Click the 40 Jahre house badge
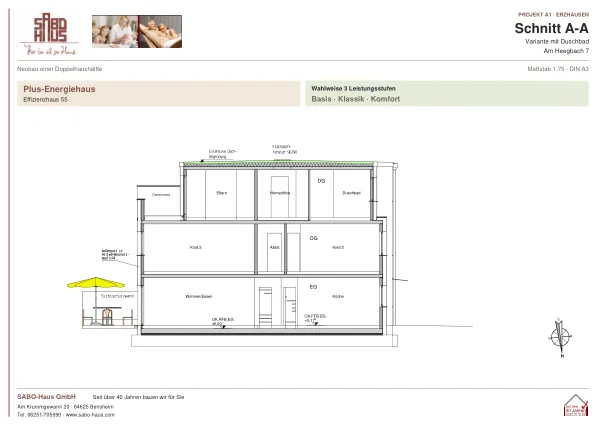The width and height of the screenshot is (600, 425). pos(576,405)
